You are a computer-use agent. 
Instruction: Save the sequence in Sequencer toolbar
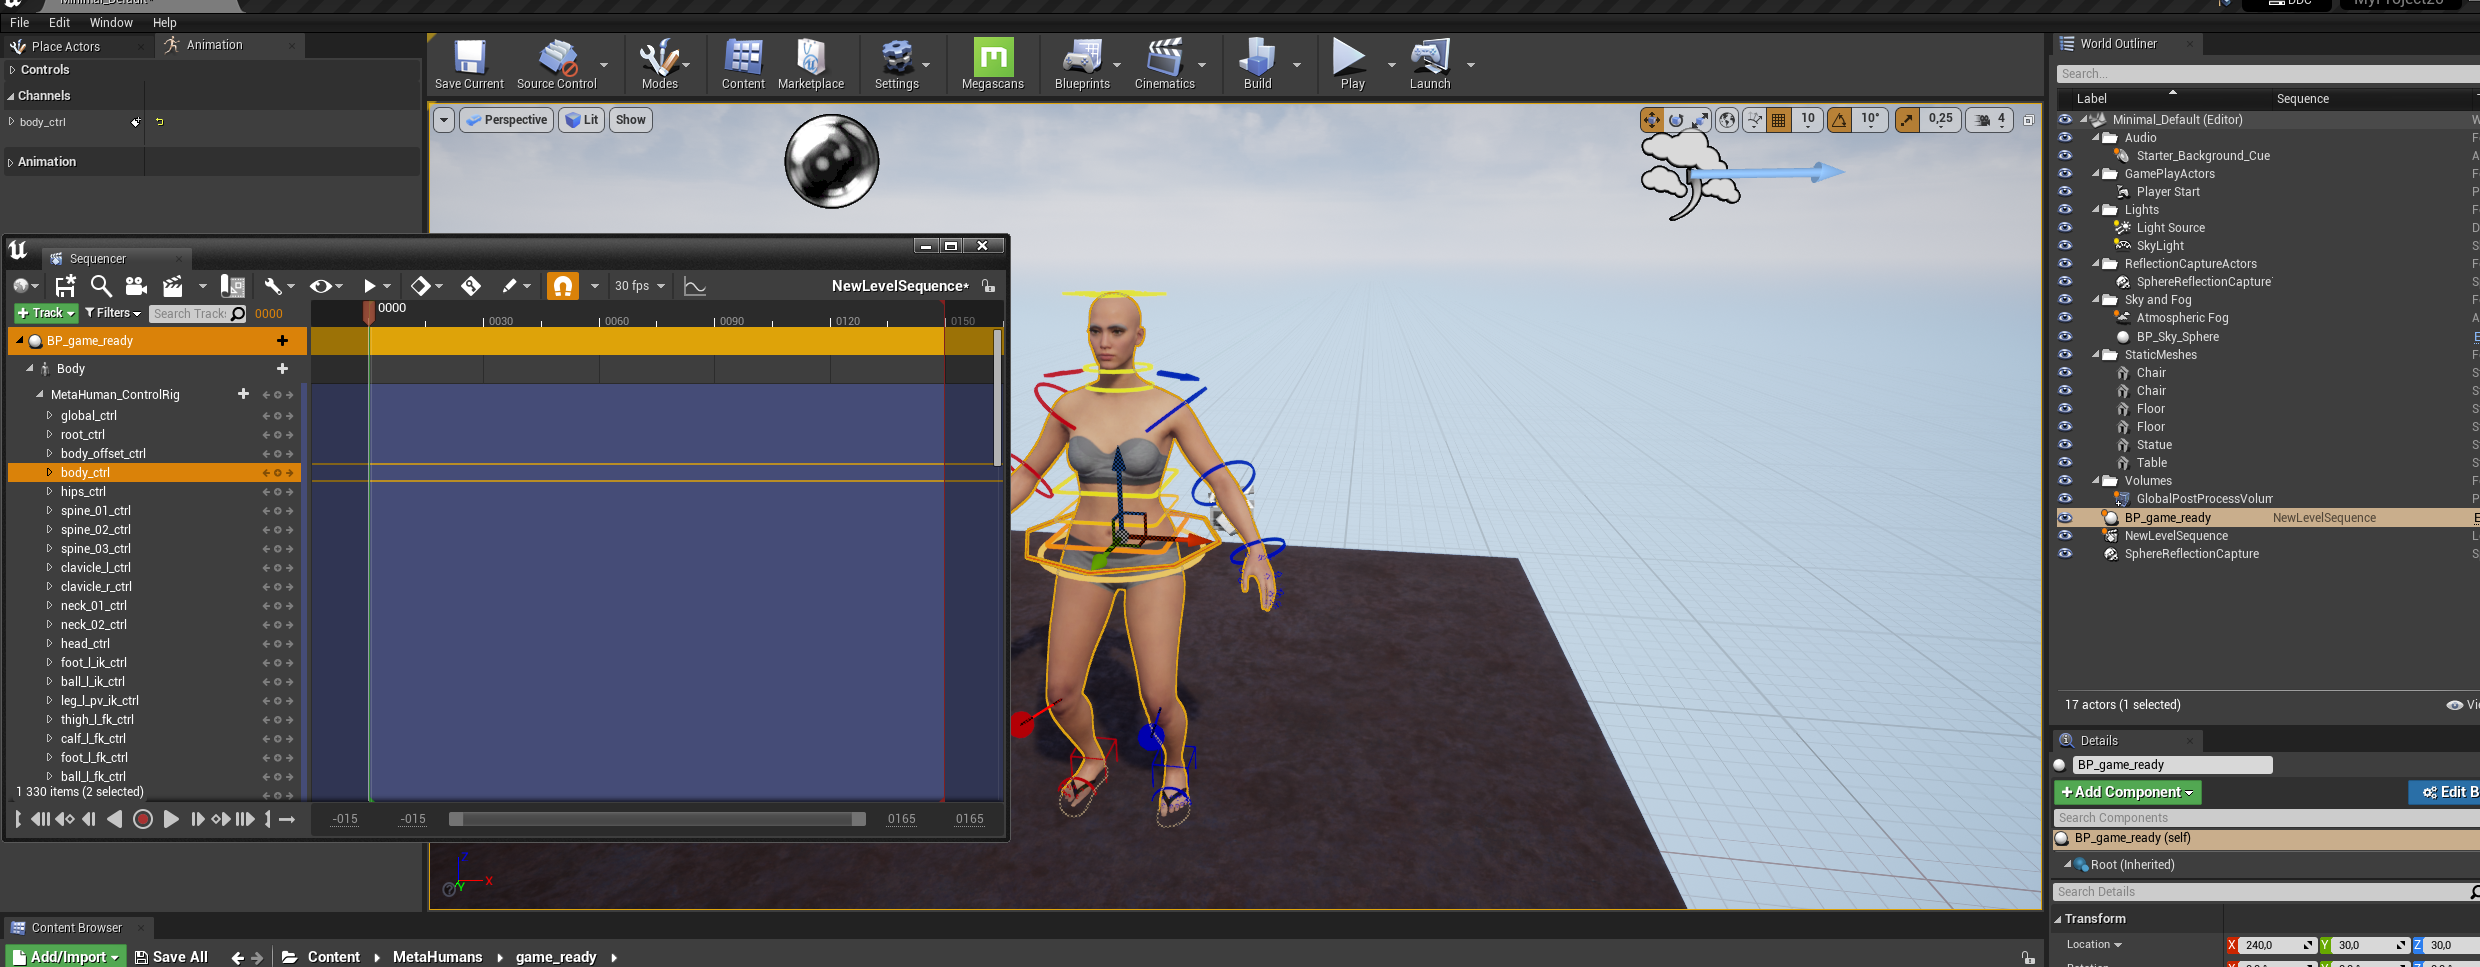point(65,286)
